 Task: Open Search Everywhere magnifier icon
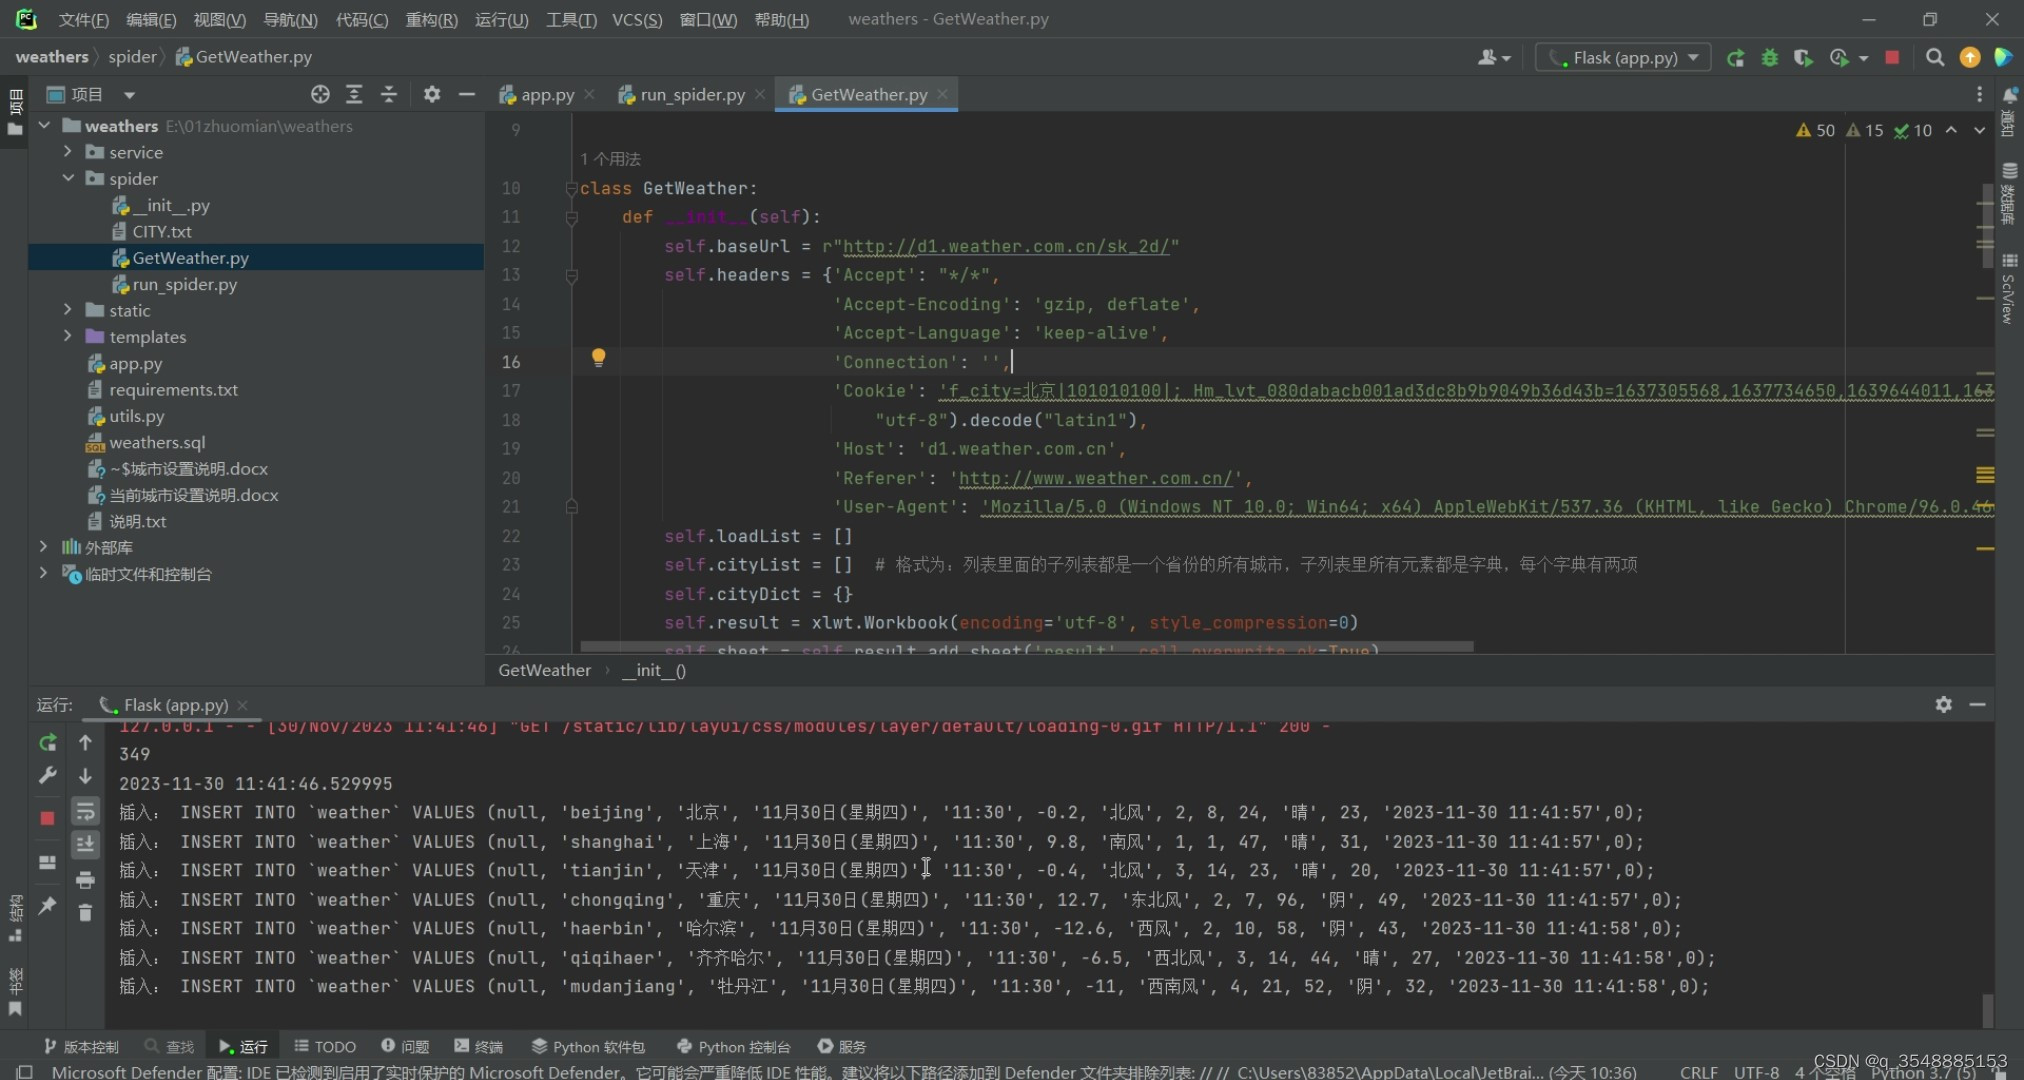click(x=1935, y=58)
